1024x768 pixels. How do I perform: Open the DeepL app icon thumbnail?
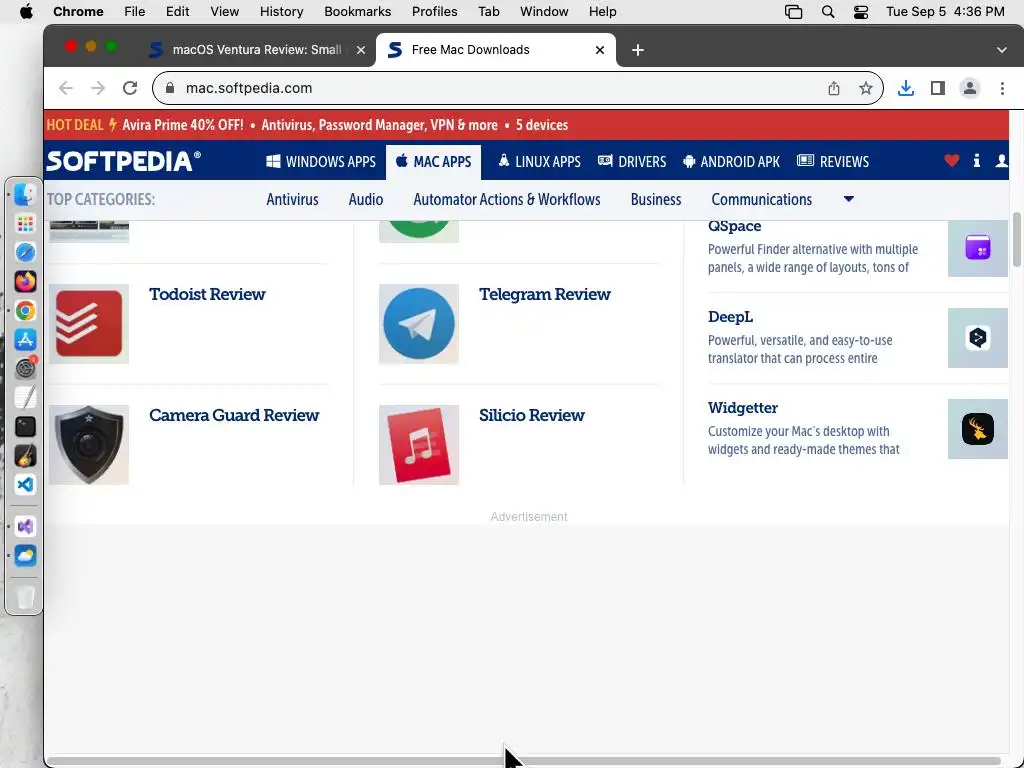pyautogui.click(x=978, y=338)
